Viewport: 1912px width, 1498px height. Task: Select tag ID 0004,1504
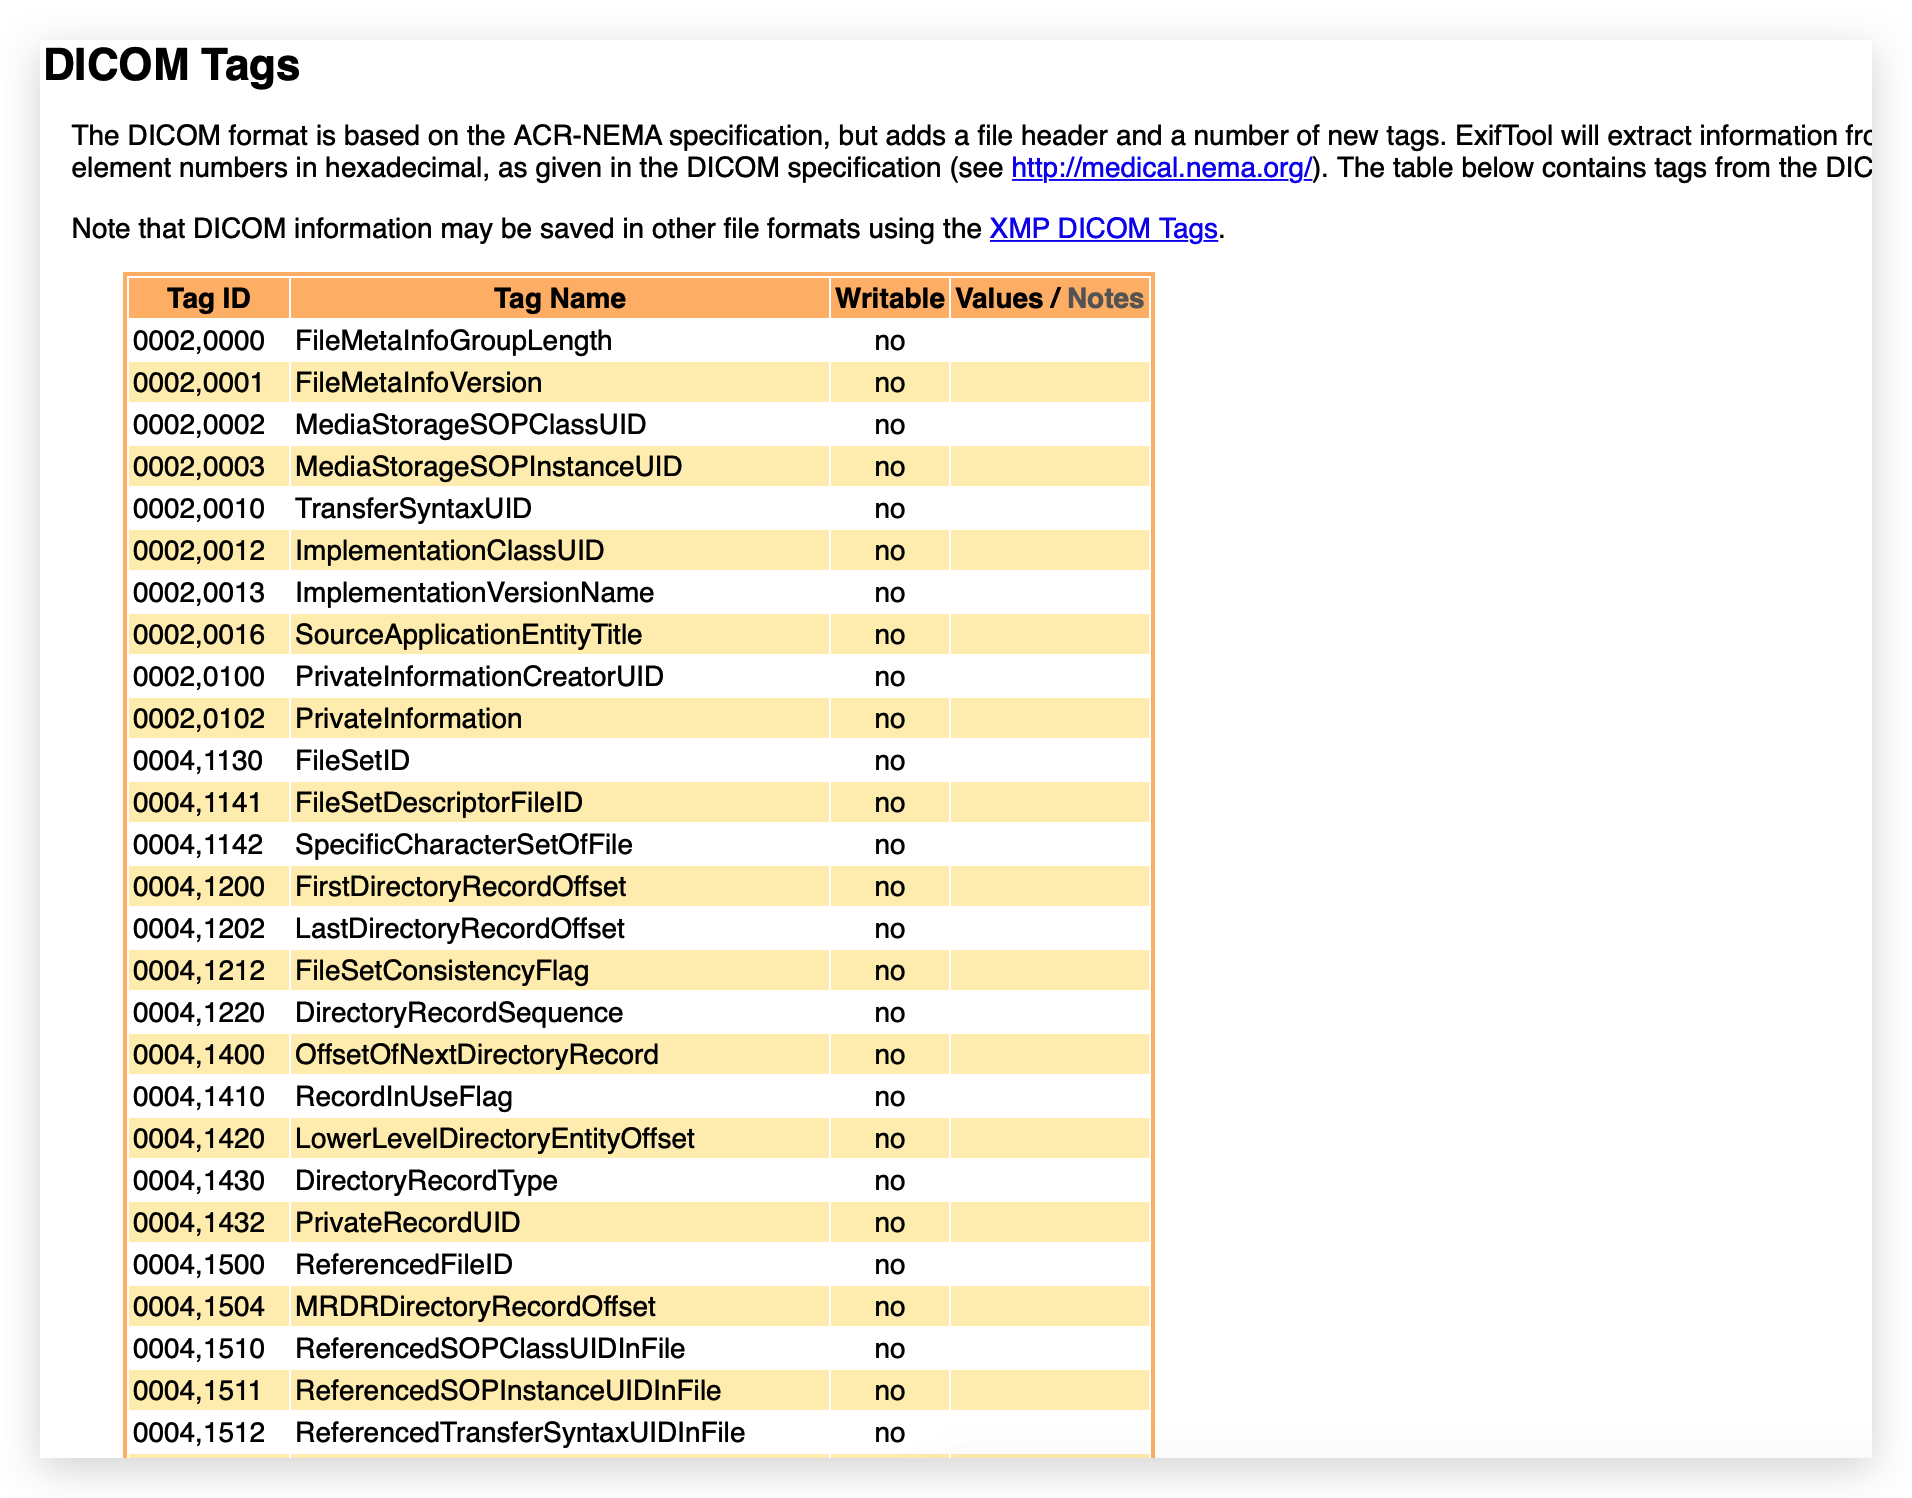(x=199, y=1307)
